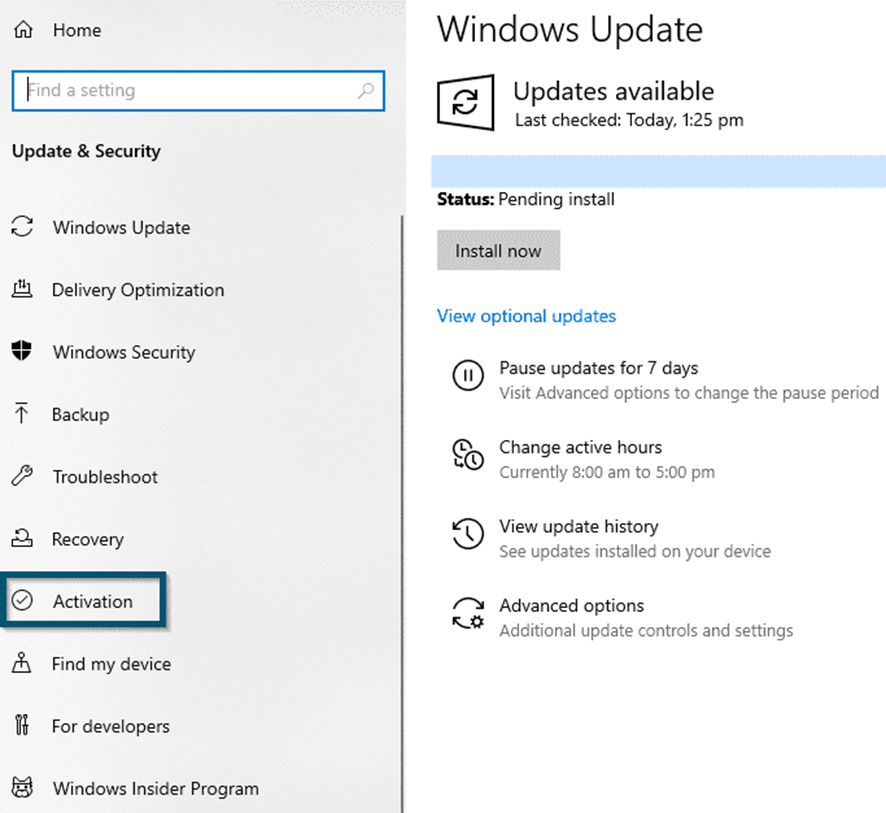This screenshot has width=886, height=813.
Task: Click the Troubleshoot wrench icon
Action: (22, 476)
